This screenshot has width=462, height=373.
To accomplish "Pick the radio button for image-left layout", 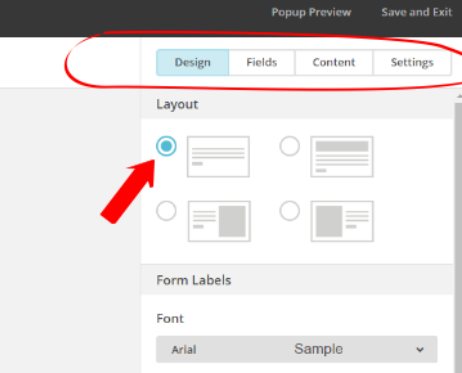I will (289, 211).
